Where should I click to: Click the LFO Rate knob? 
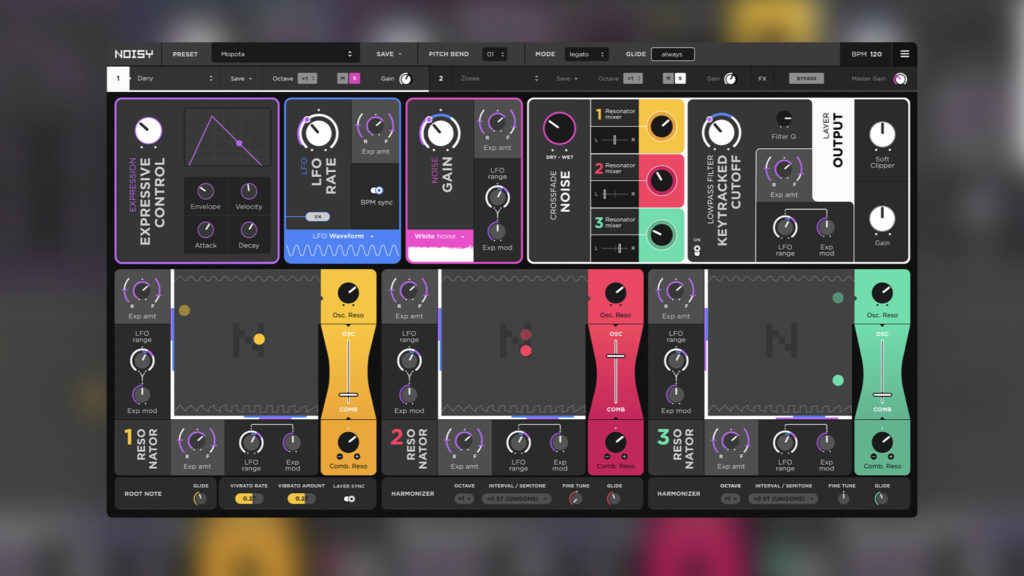click(x=318, y=132)
